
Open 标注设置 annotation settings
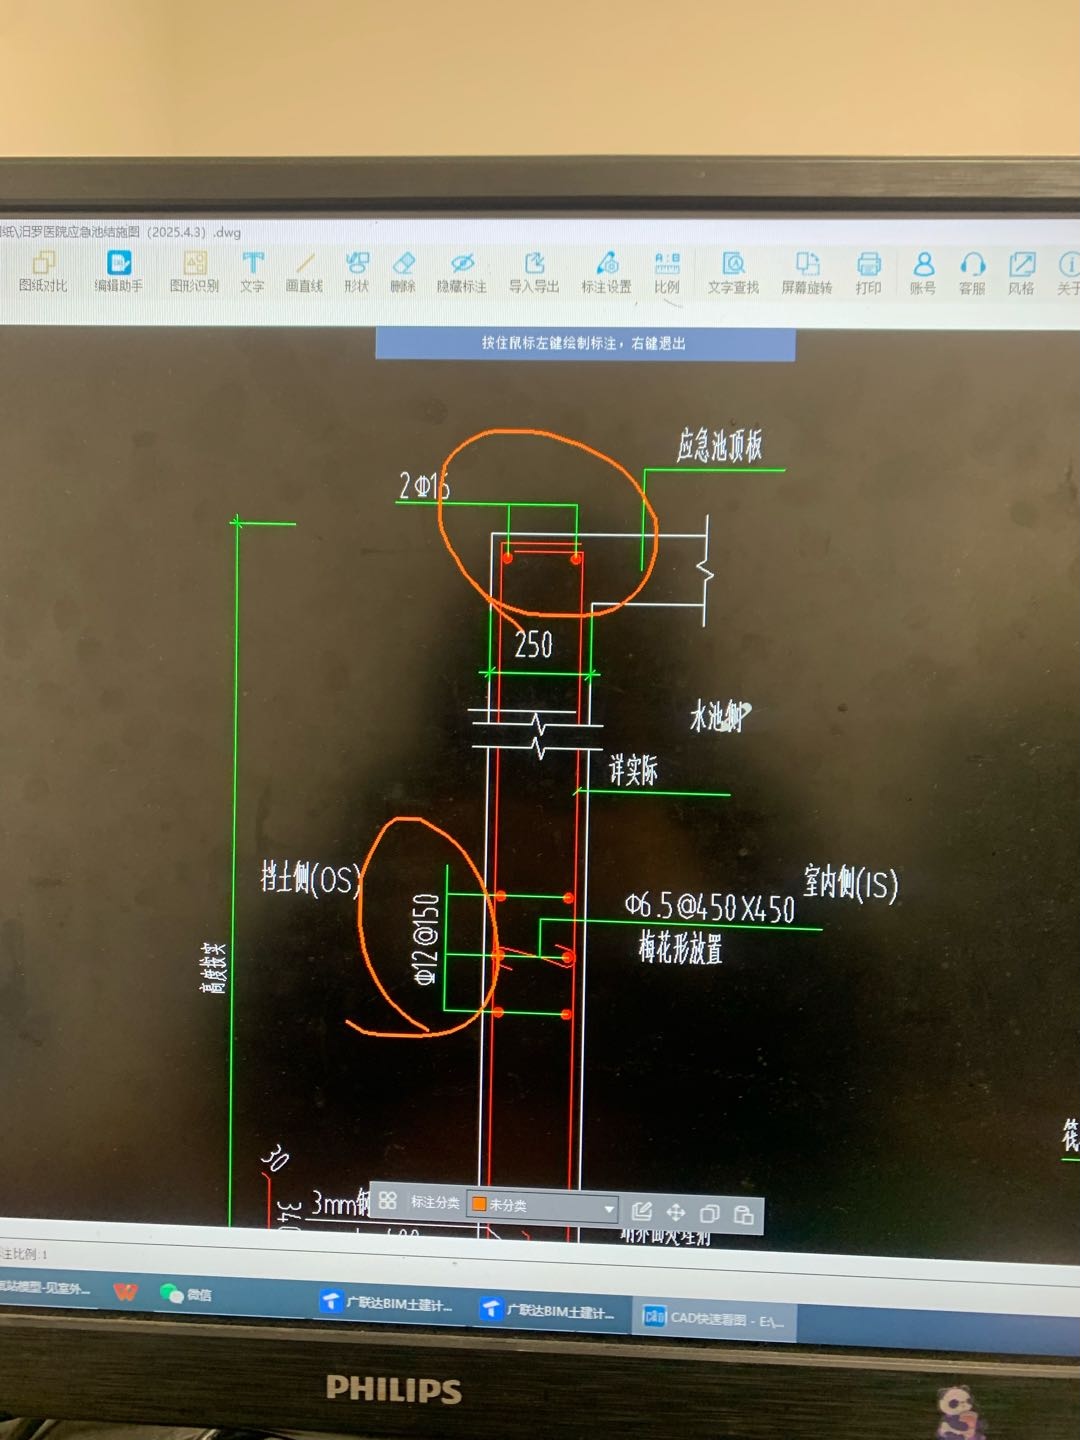point(606,273)
